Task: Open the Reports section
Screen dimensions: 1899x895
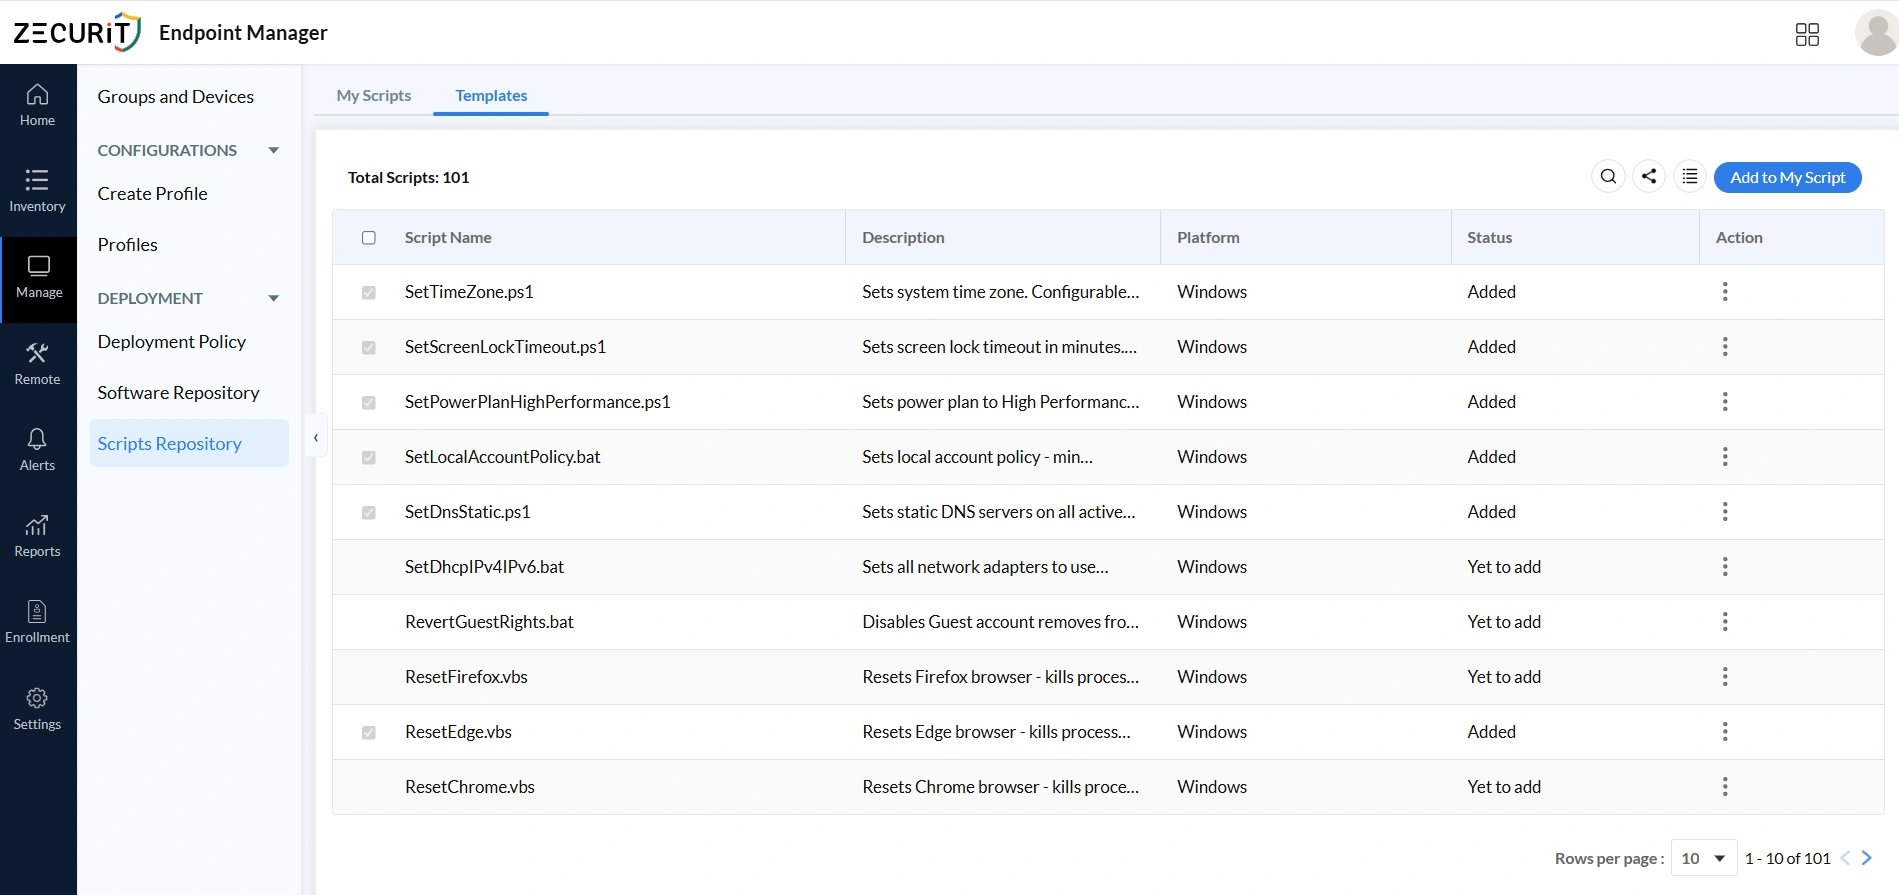Action: [38, 537]
